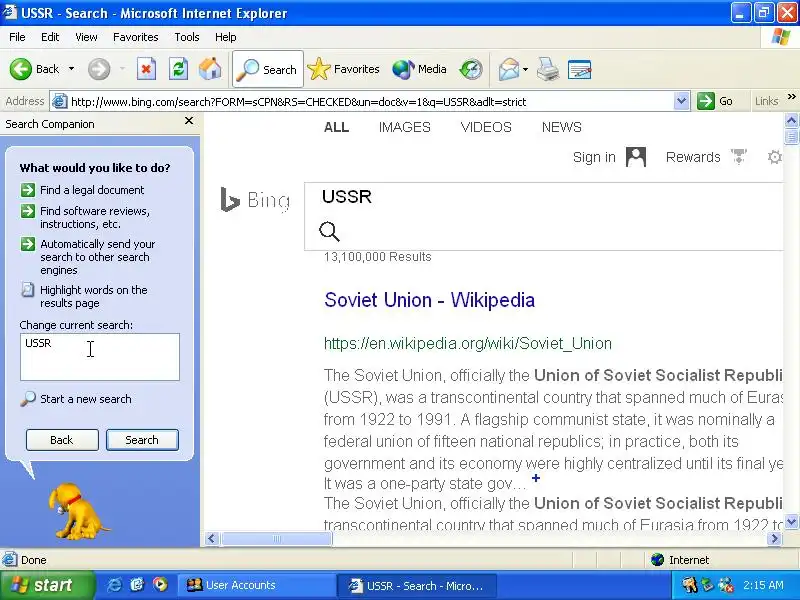800x600 pixels.
Task: Launch Outlook Express quick launch icon
Action: point(137,585)
